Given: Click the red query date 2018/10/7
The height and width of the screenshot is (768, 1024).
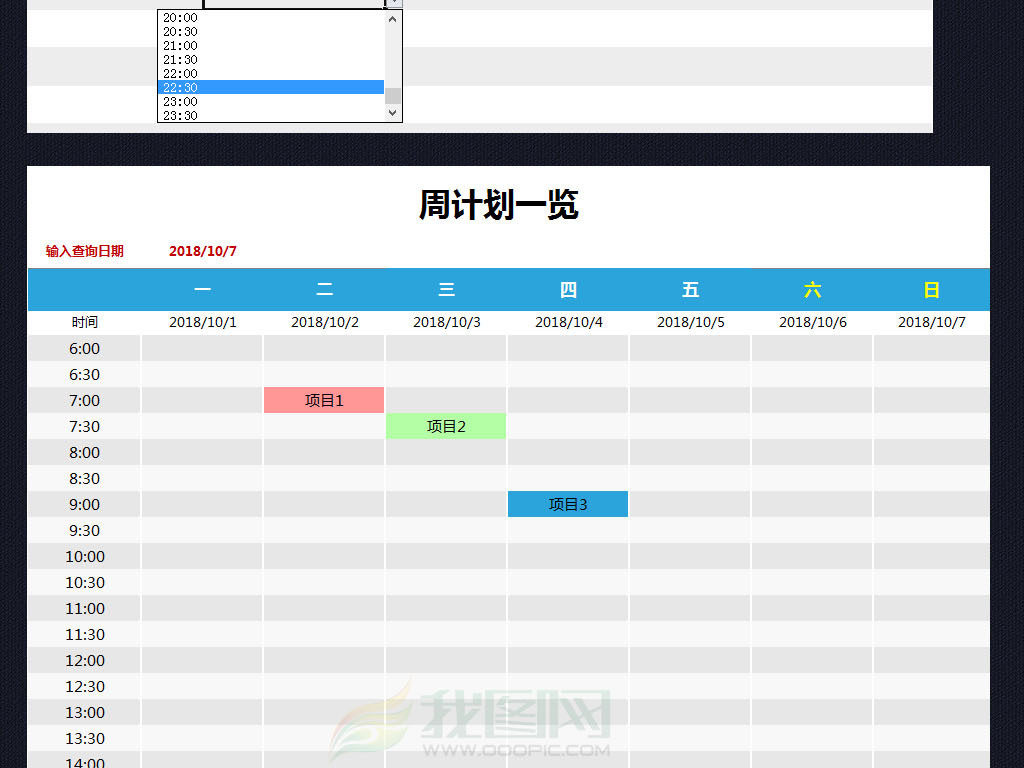Looking at the screenshot, I should (x=203, y=251).
